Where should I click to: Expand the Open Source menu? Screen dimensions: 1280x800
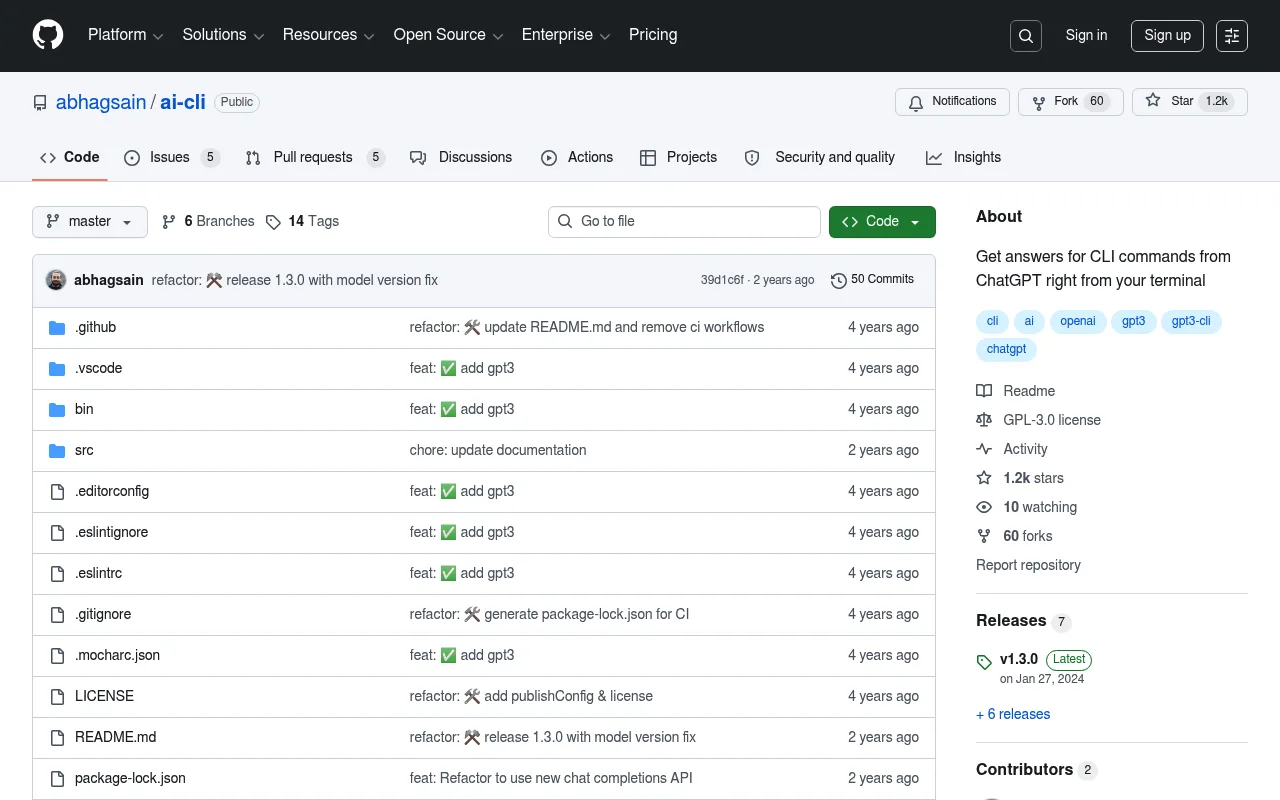click(449, 35)
